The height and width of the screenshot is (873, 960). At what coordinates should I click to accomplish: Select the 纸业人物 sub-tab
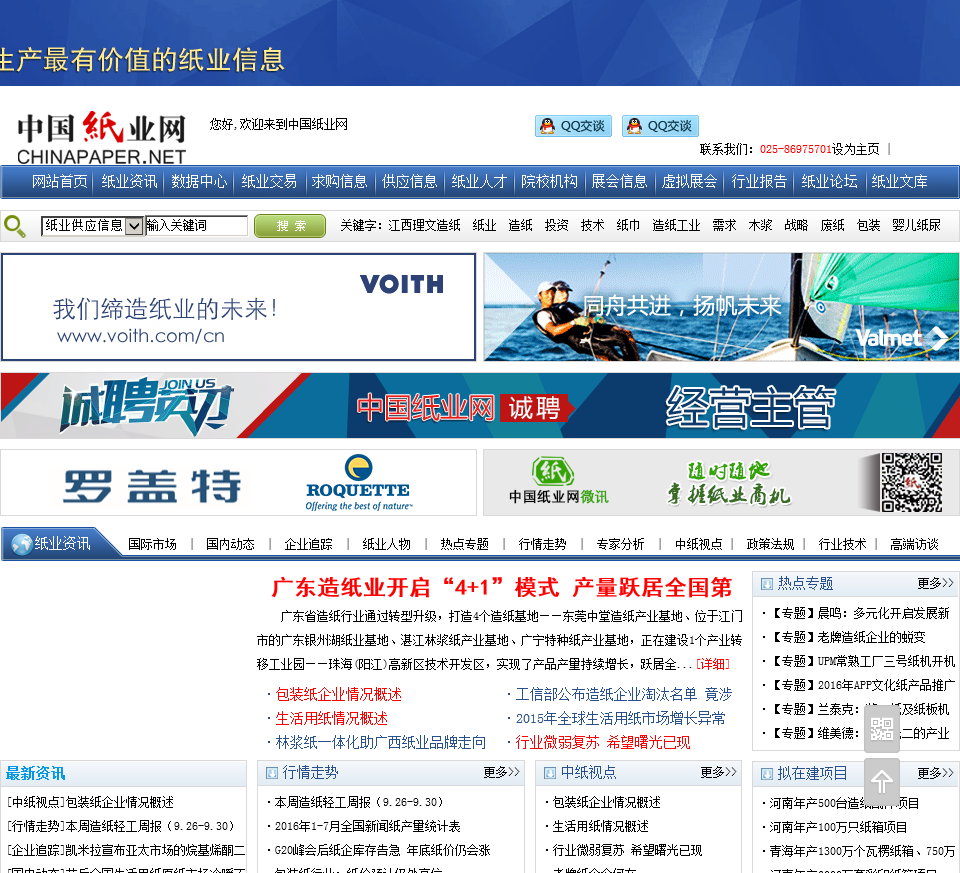coord(386,544)
